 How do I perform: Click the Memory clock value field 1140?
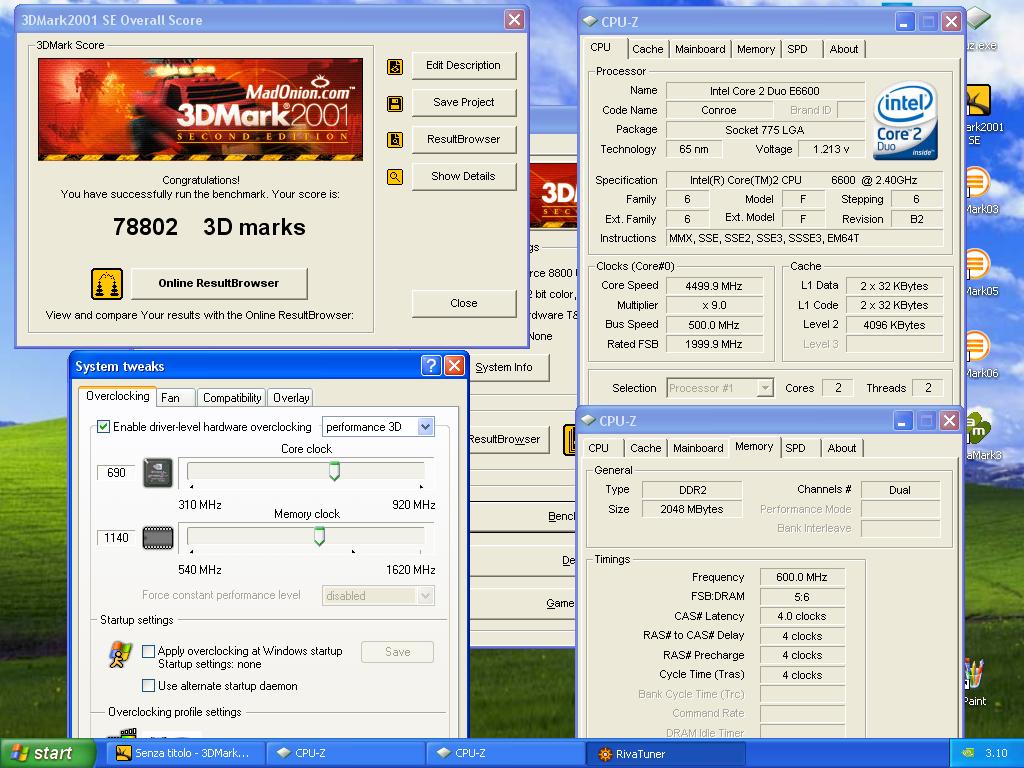click(x=116, y=537)
